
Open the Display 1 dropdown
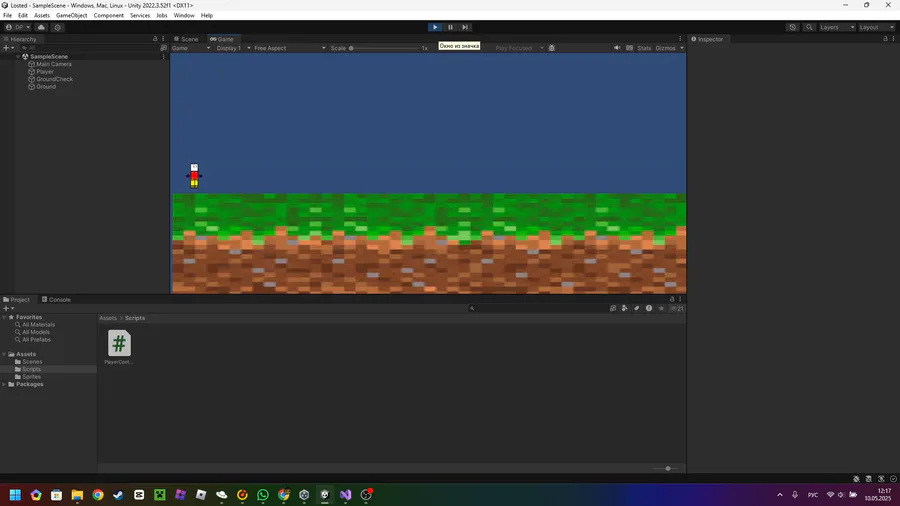[233, 48]
